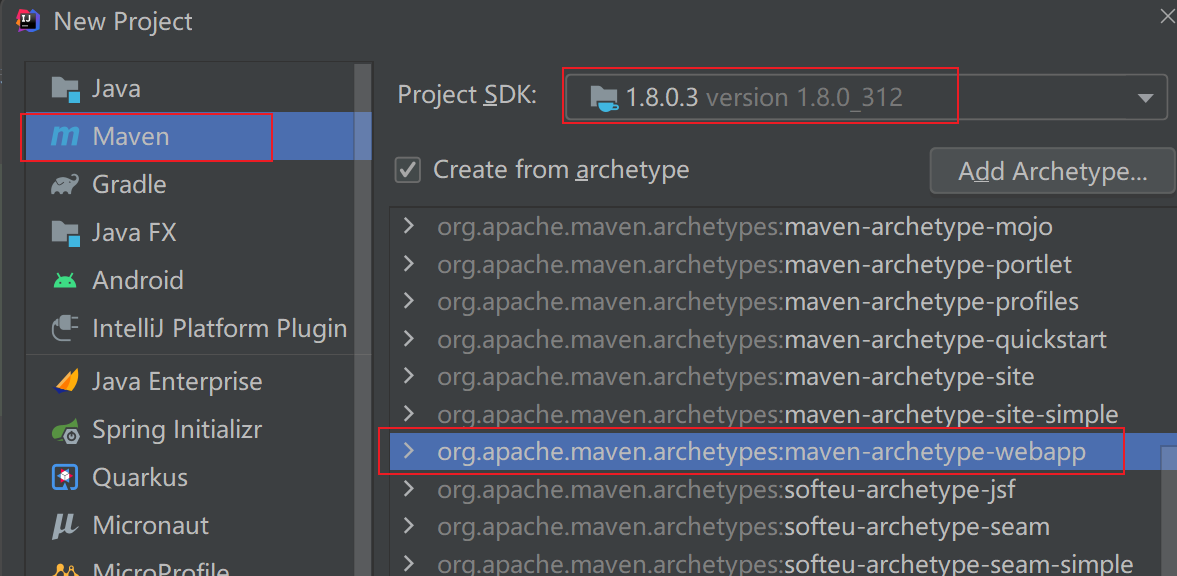This screenshot has height=576, width=1177.
Task: Click the Maven 'm' icon
Action: pos(65,137)
